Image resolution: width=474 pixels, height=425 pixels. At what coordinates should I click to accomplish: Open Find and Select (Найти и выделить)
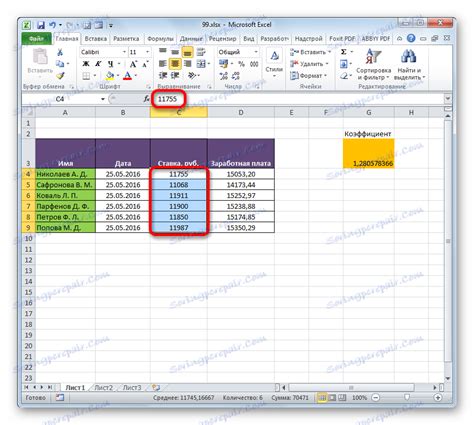tap(409, 65)
